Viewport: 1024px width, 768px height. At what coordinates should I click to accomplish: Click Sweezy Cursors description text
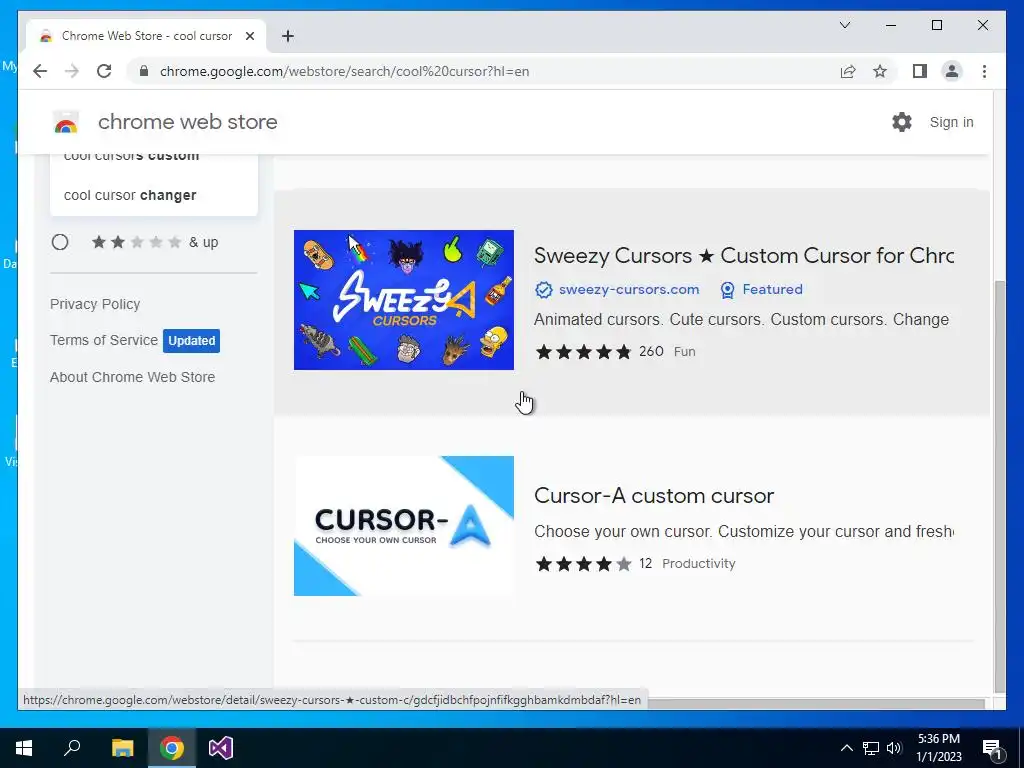click(x=741, y=320)
